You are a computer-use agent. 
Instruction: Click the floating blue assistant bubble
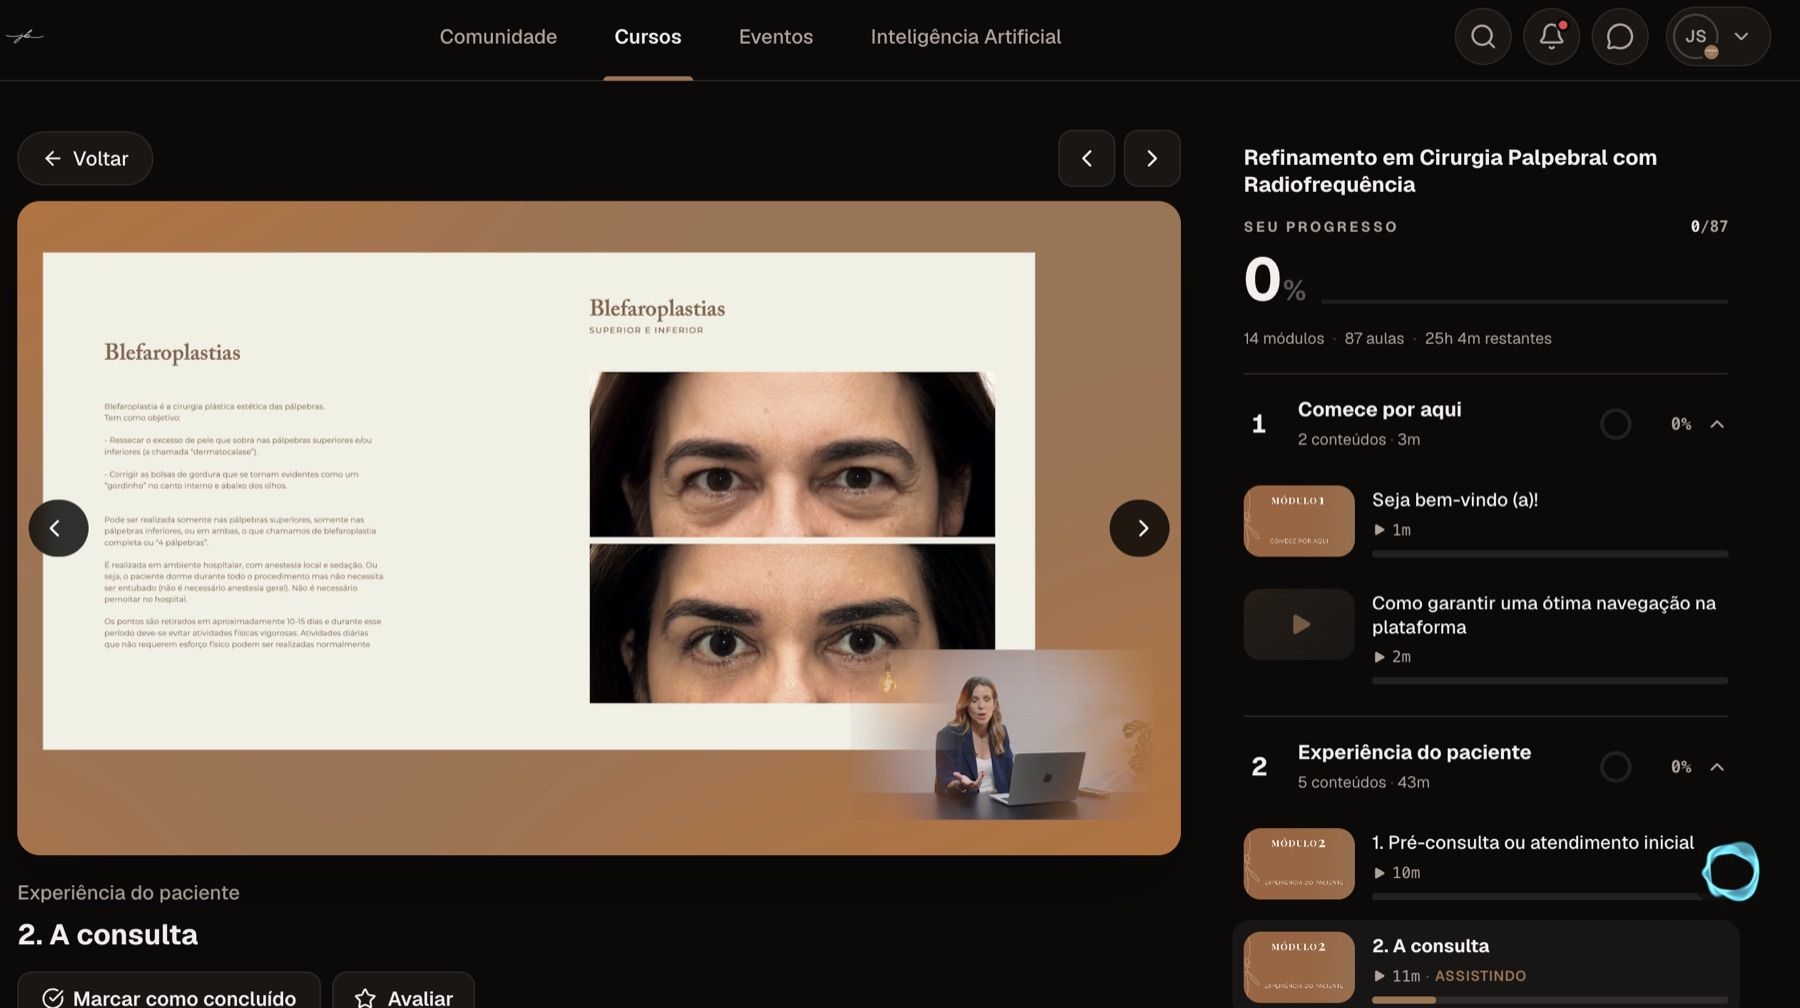click(1731, 871)
